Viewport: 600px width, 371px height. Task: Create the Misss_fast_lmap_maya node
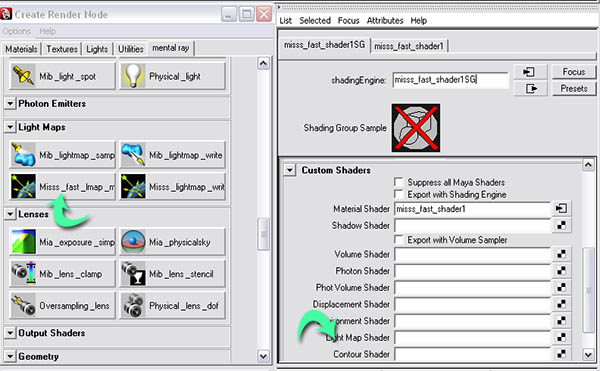tap(62, 187)
